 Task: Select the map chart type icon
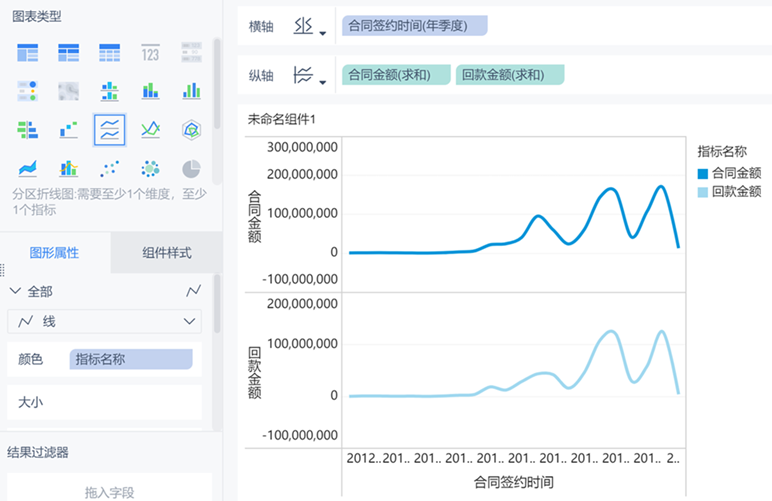coord(68,91)
